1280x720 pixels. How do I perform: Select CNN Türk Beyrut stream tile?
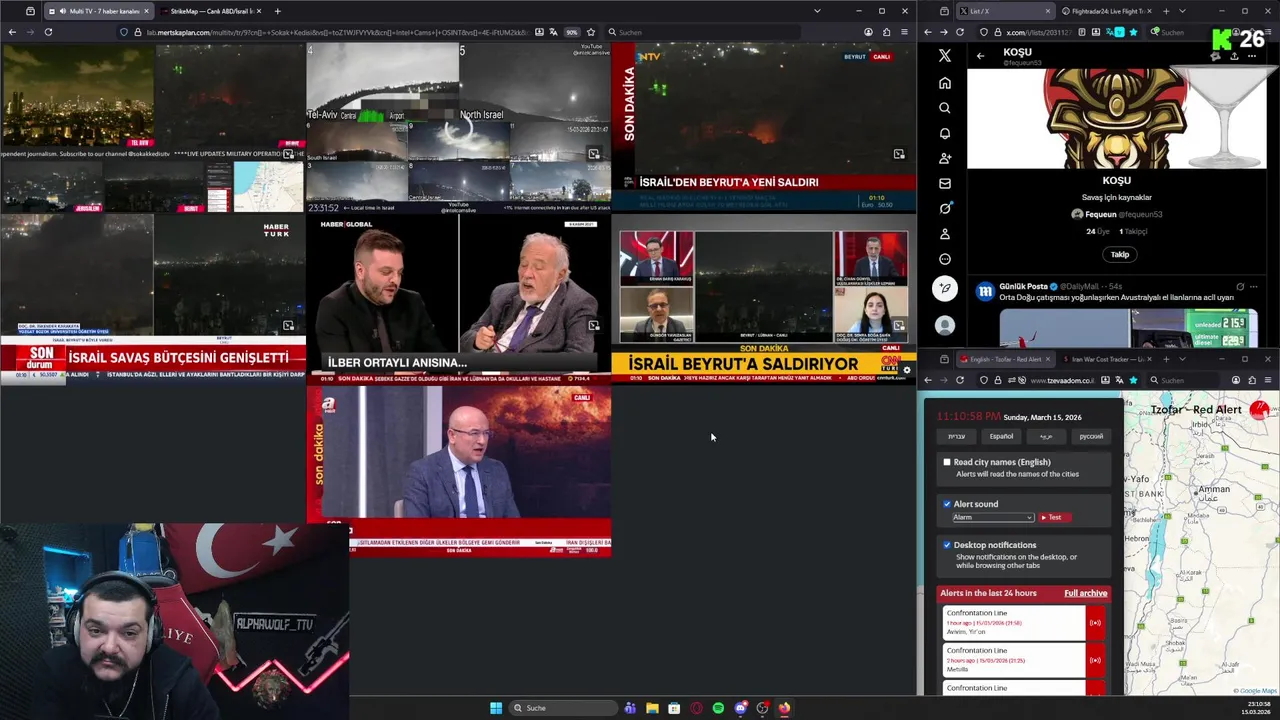click(x=764, y=300)
